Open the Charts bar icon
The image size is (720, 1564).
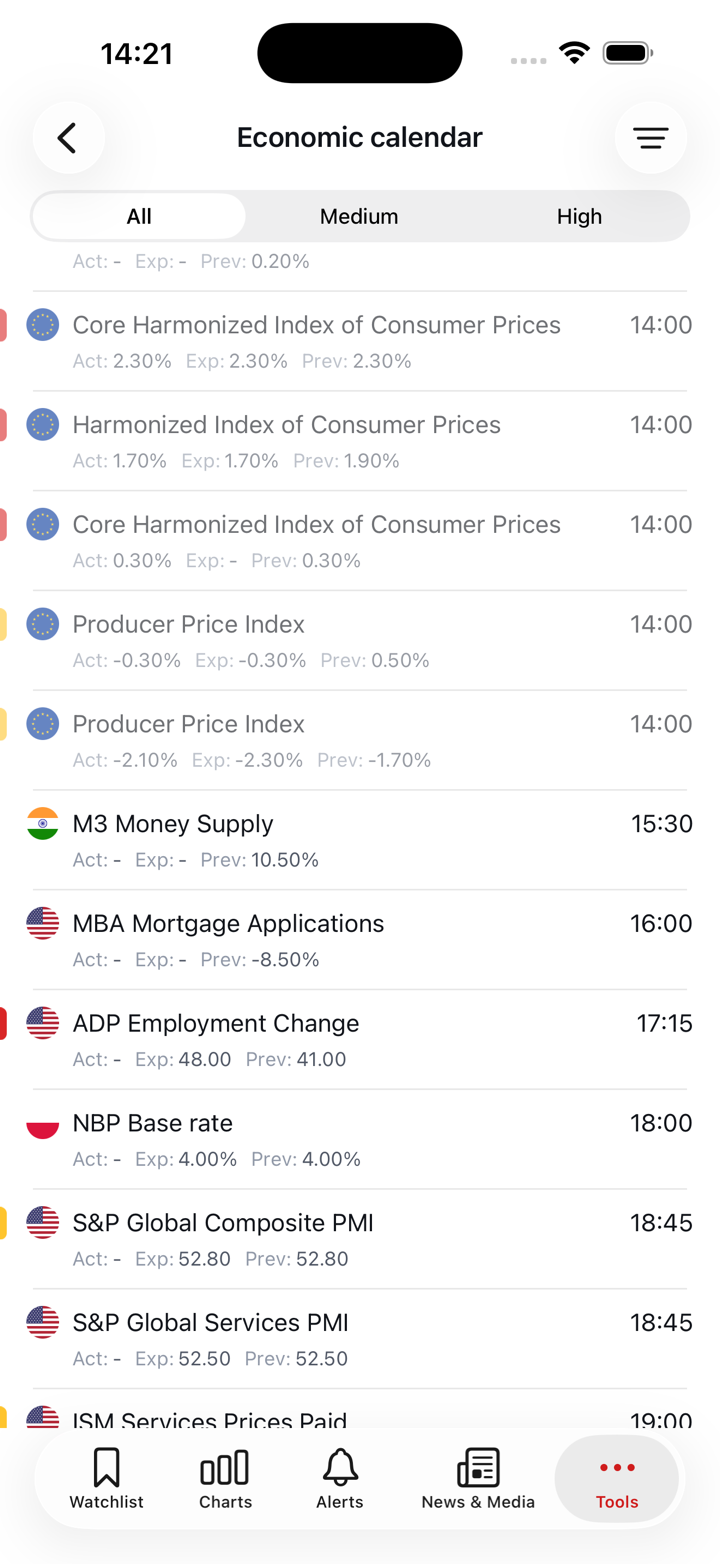[x=225, y=1468]
